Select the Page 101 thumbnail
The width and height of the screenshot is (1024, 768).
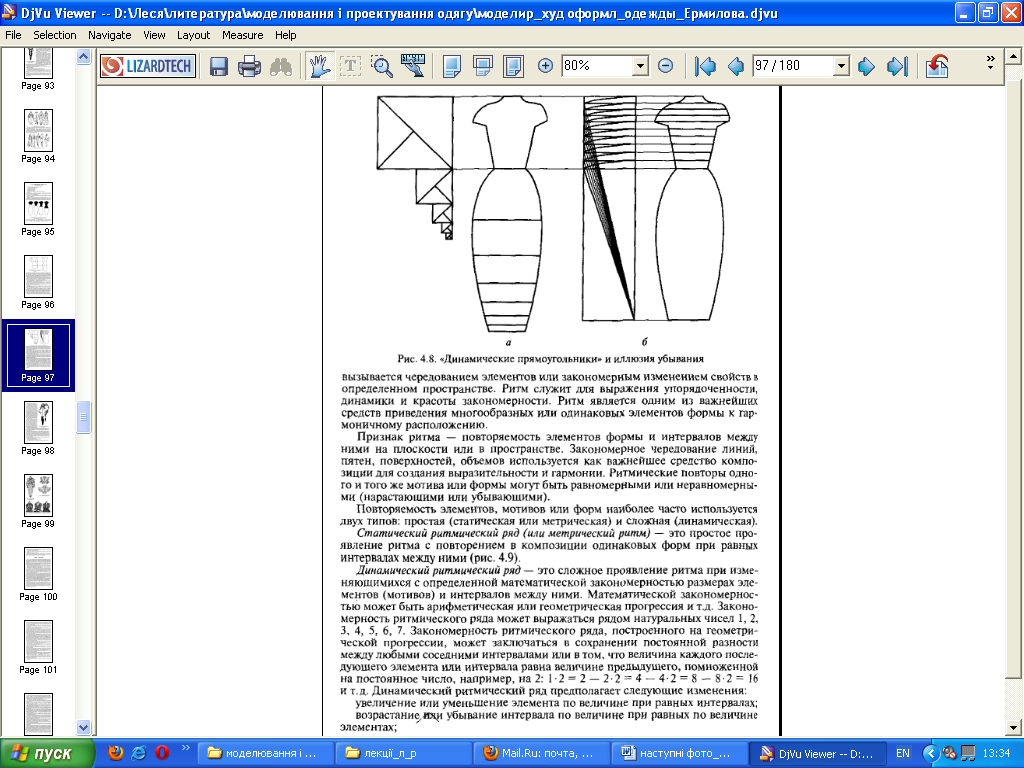coord(38,647)
